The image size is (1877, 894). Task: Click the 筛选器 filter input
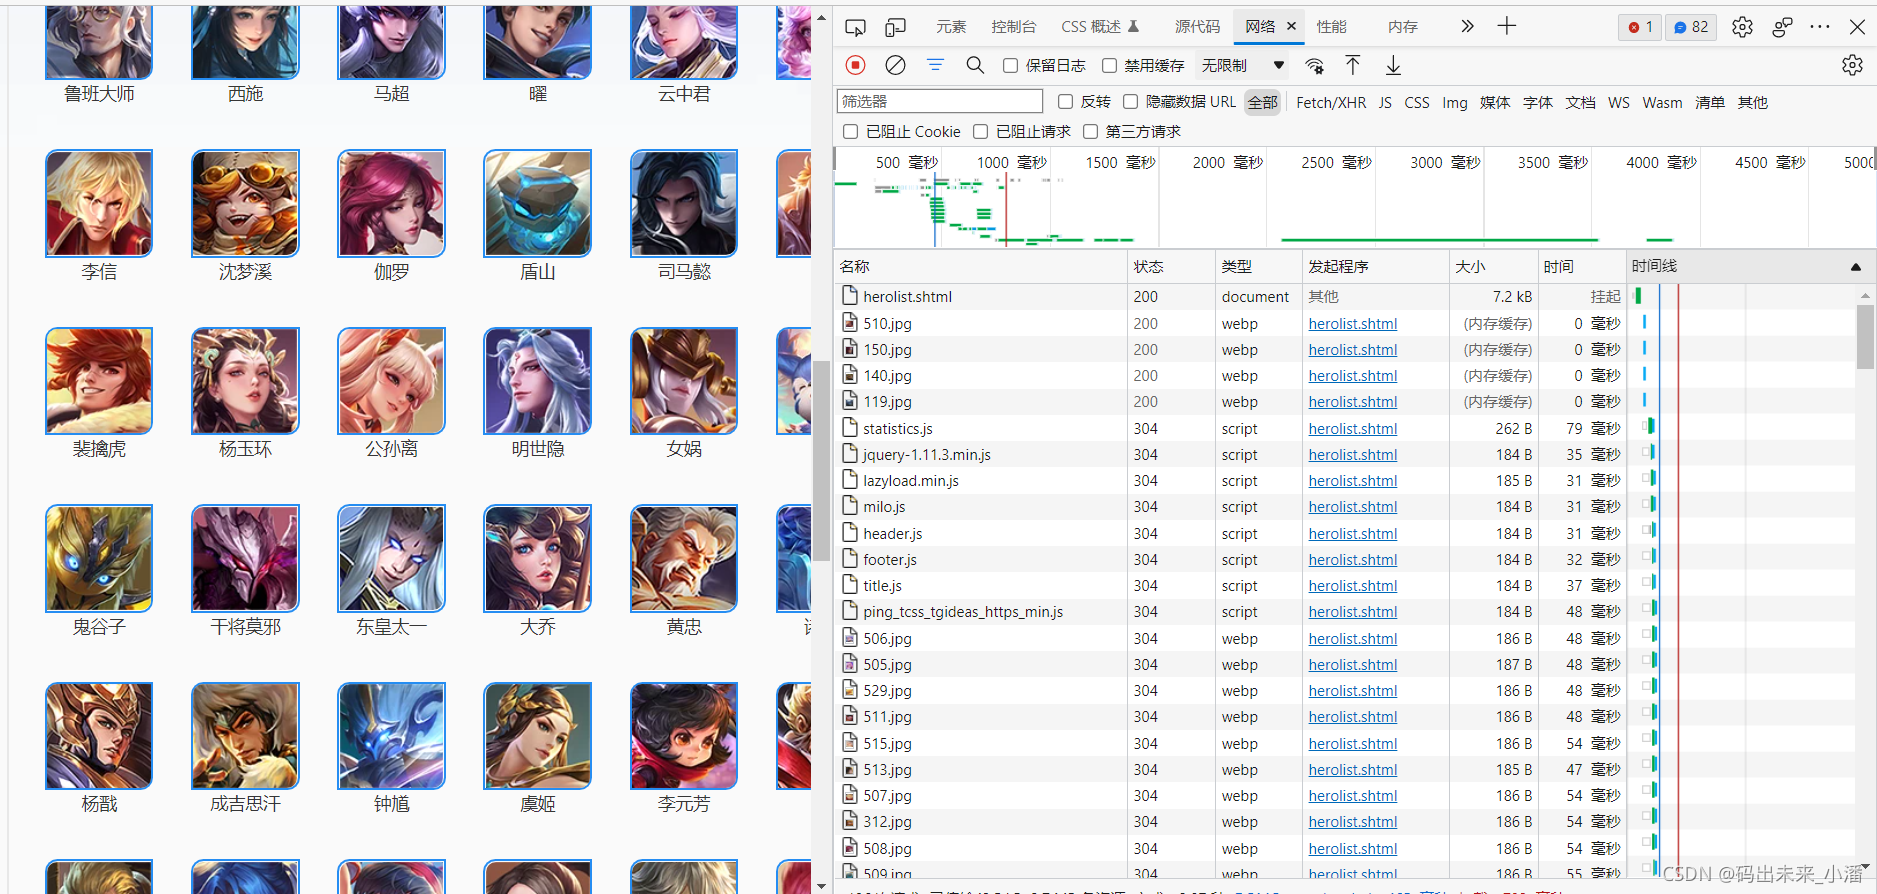pyautogui.click(x=940, y=101)
